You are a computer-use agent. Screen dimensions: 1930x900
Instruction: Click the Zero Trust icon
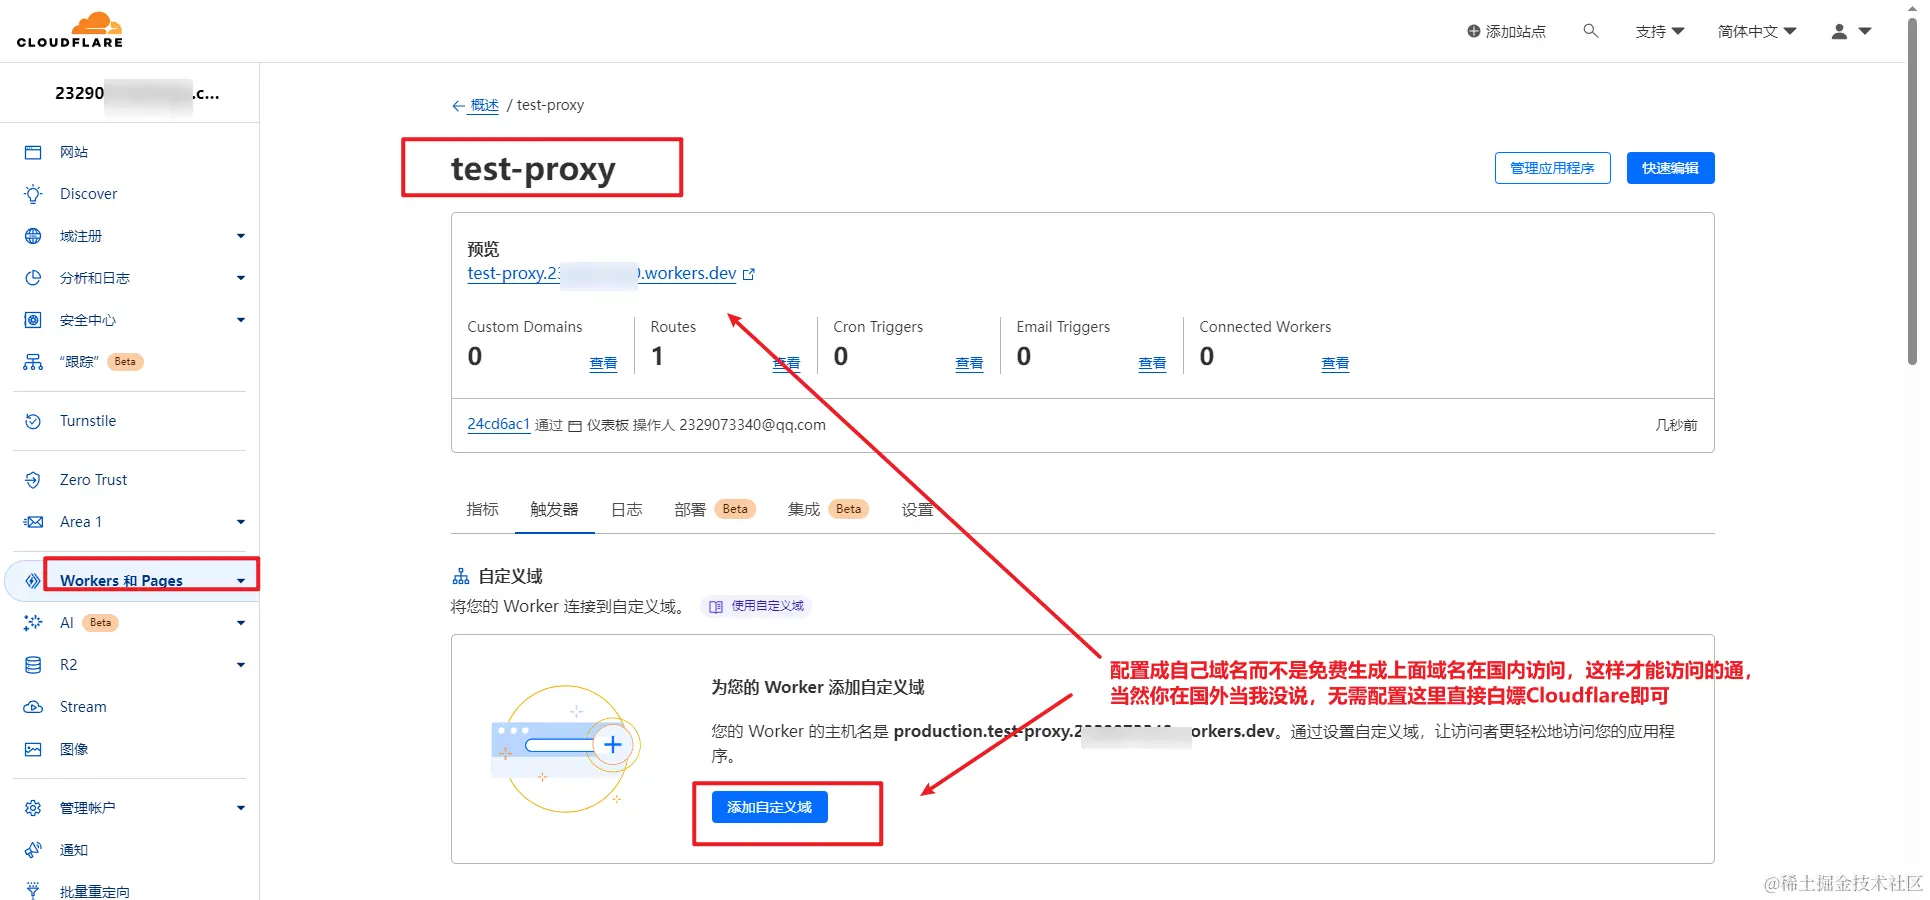click(x=33, y=480)
